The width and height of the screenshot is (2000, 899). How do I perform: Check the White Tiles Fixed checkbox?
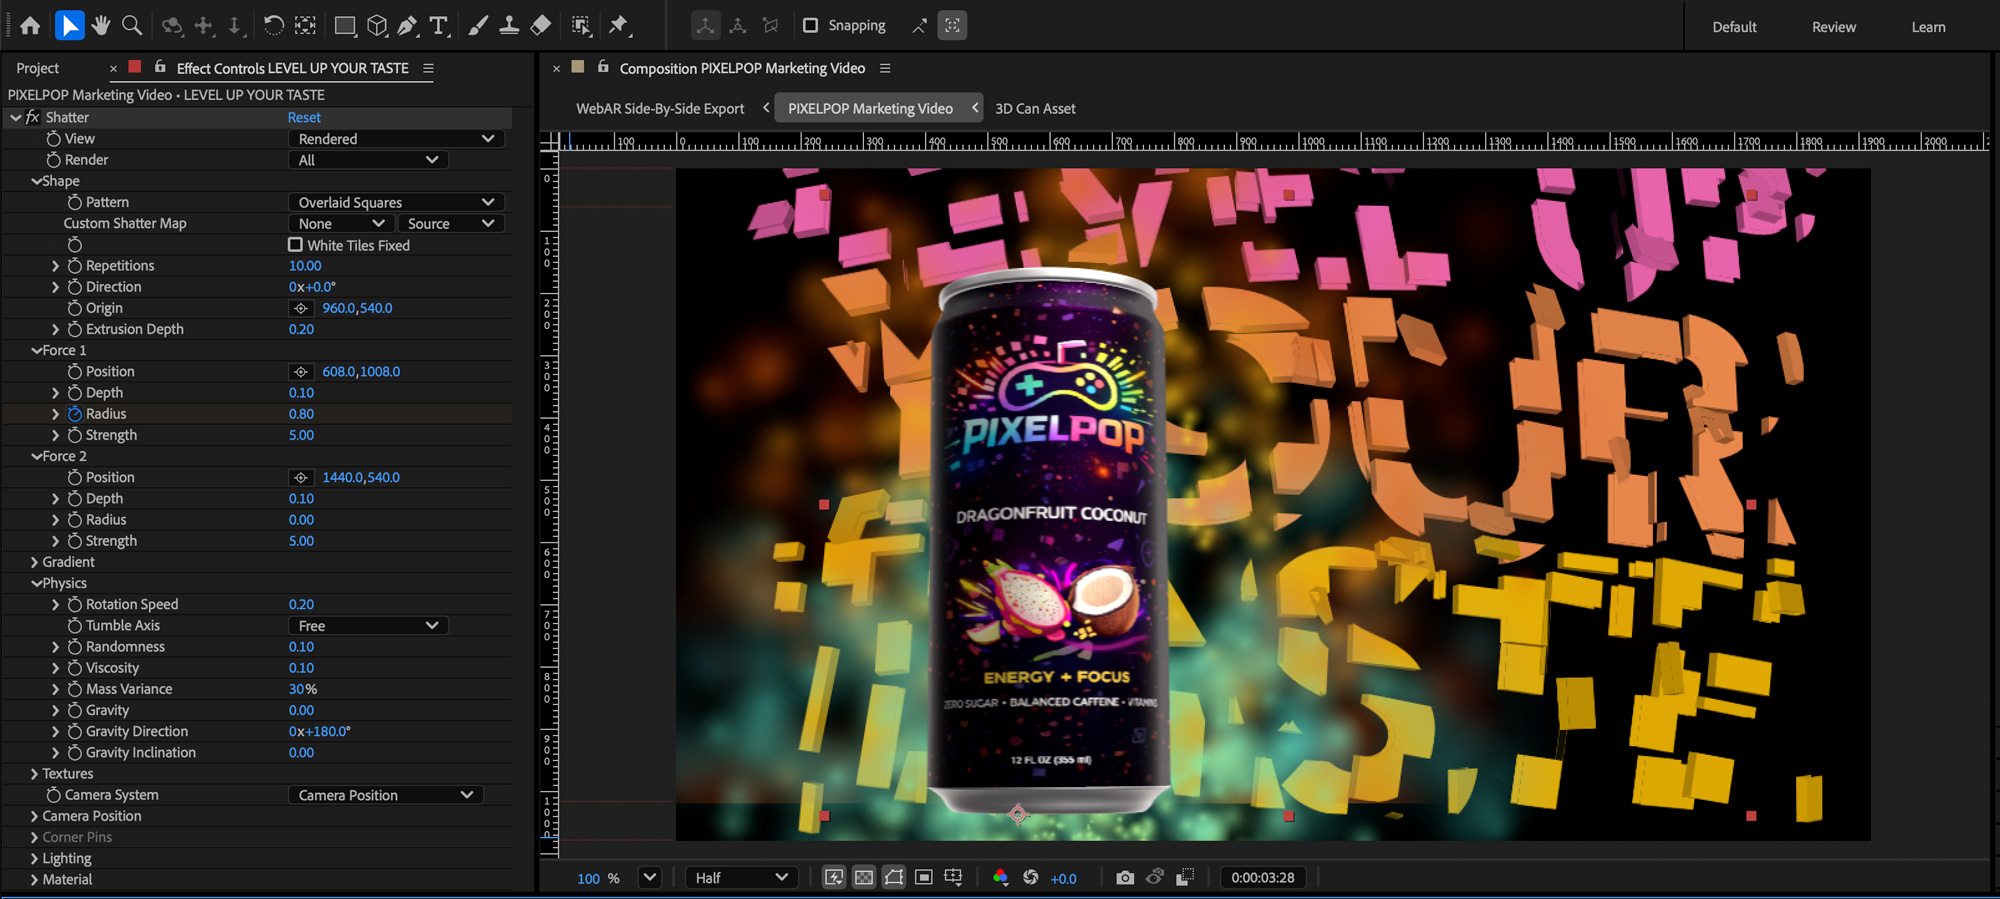(295, 245)
